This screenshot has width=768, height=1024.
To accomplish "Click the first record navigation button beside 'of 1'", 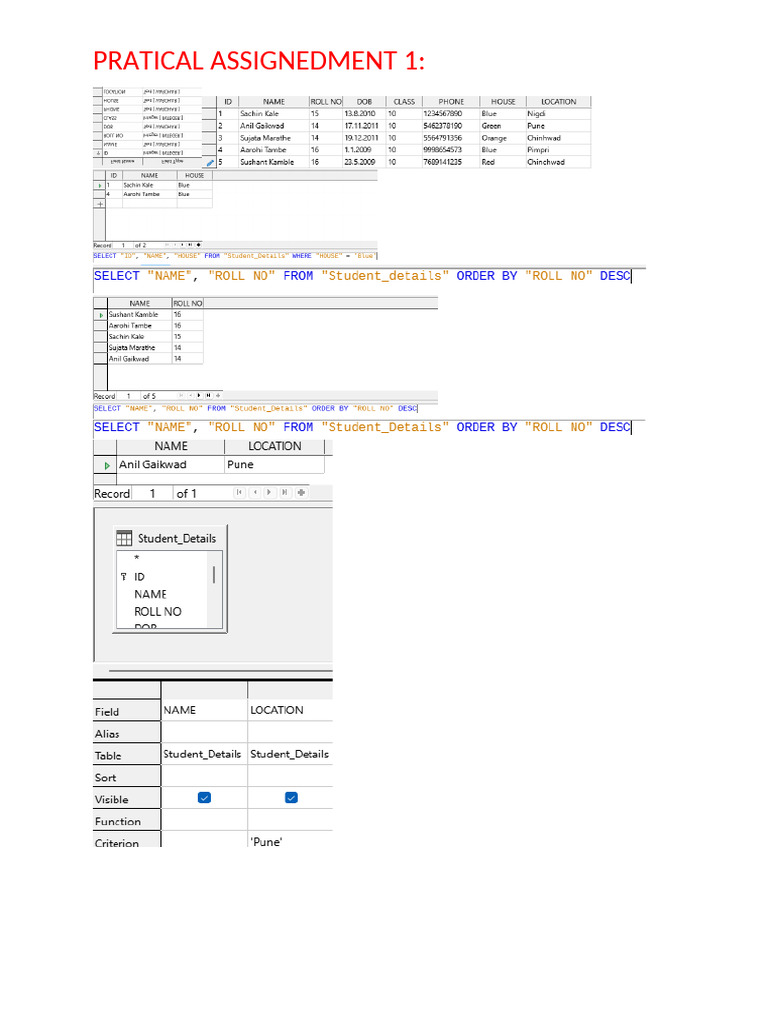I will point(240,492).
